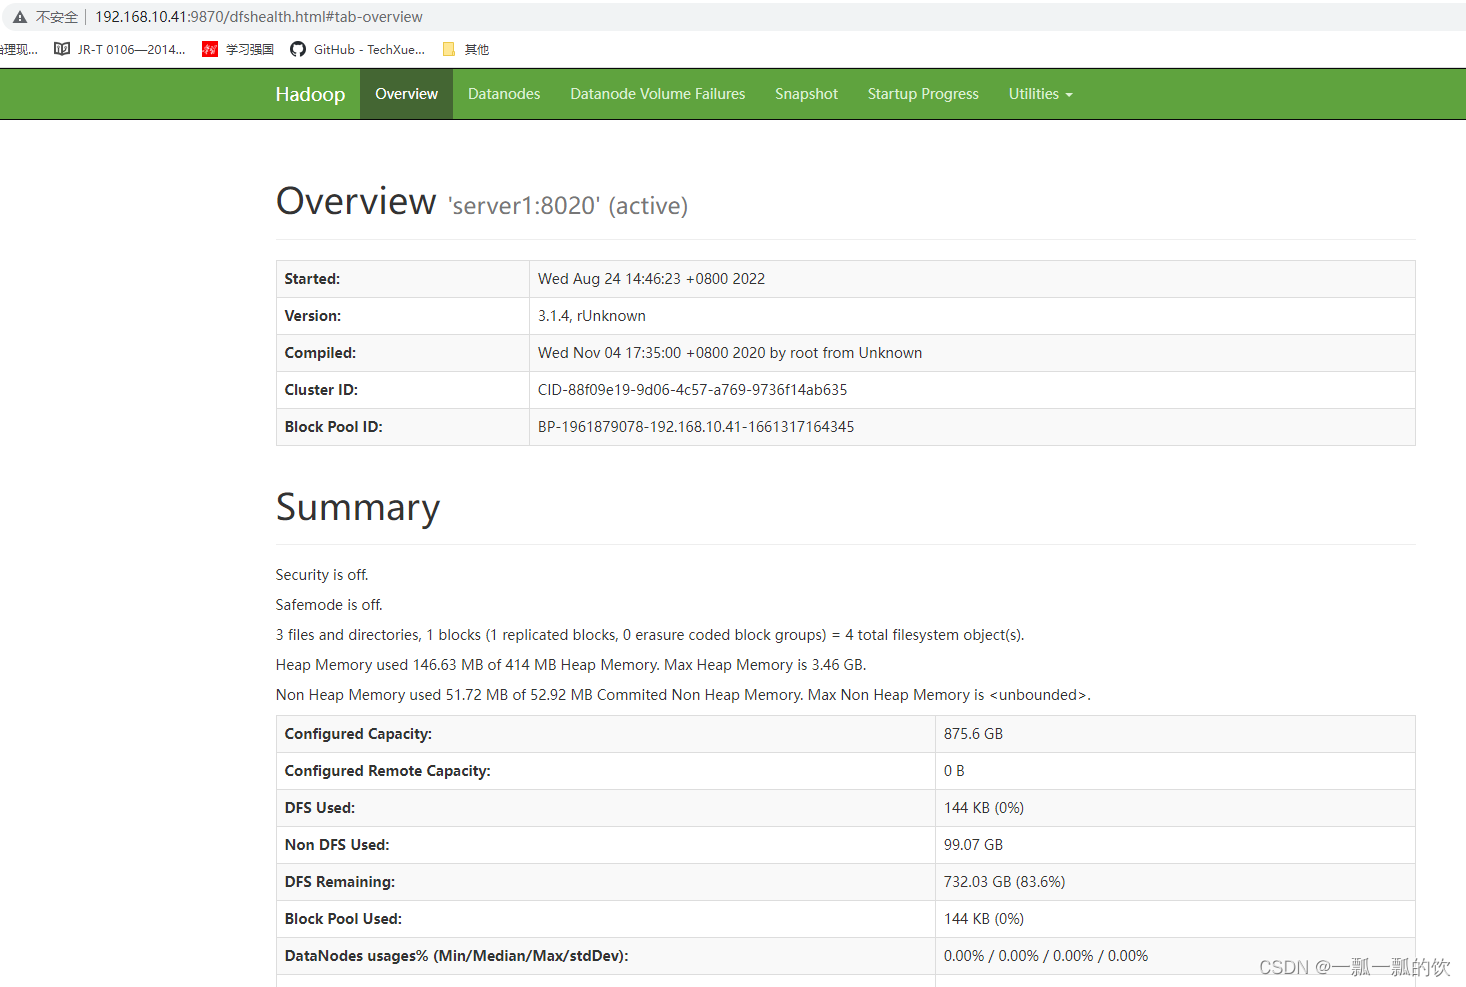
Task: Click the Summary heading
Action: click(x=358, y=508)
